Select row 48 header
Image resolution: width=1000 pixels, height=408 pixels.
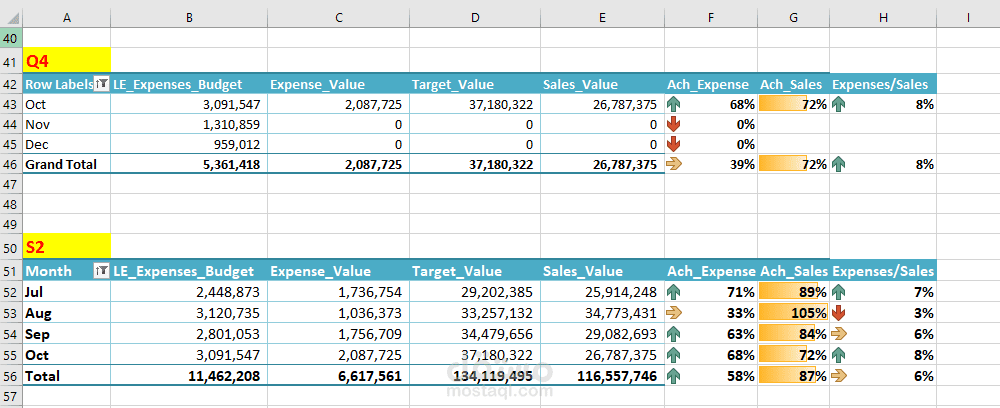coord(11,206)
